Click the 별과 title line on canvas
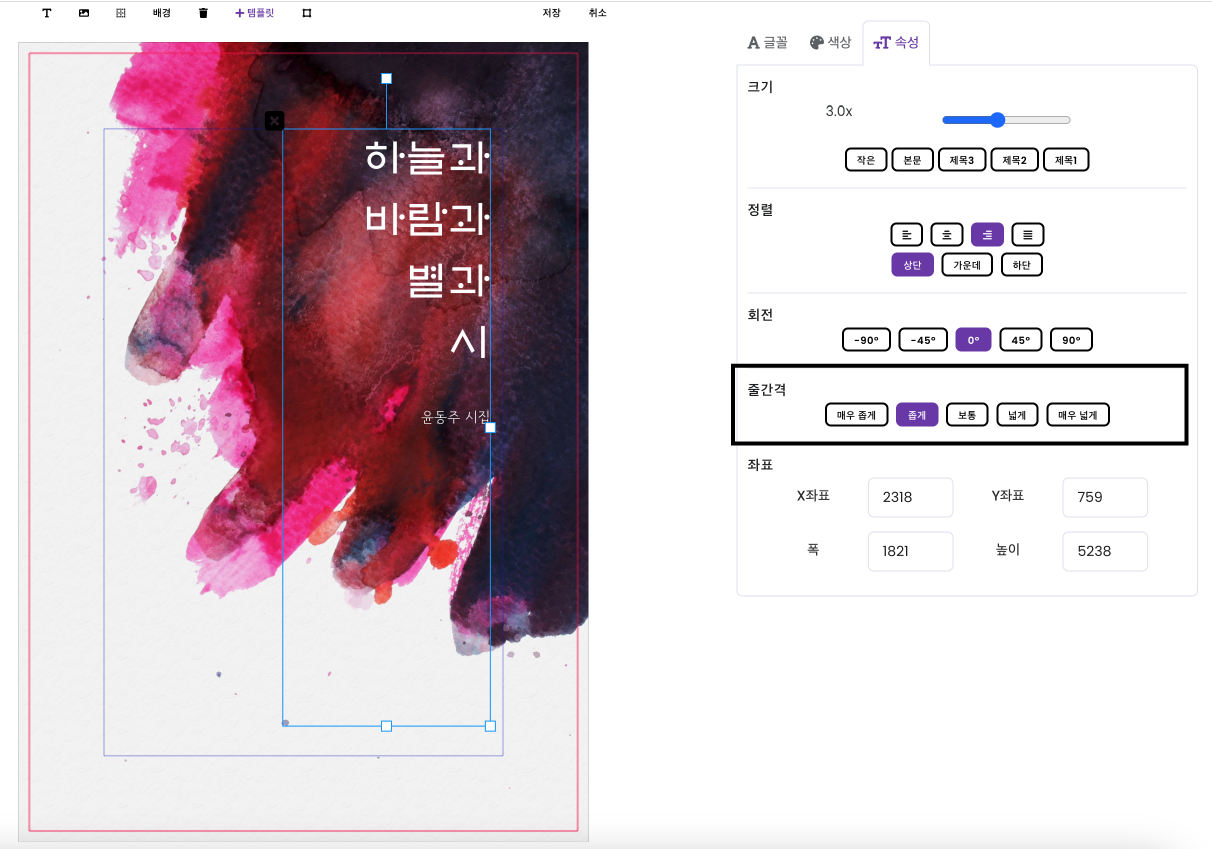 (448, 281)
